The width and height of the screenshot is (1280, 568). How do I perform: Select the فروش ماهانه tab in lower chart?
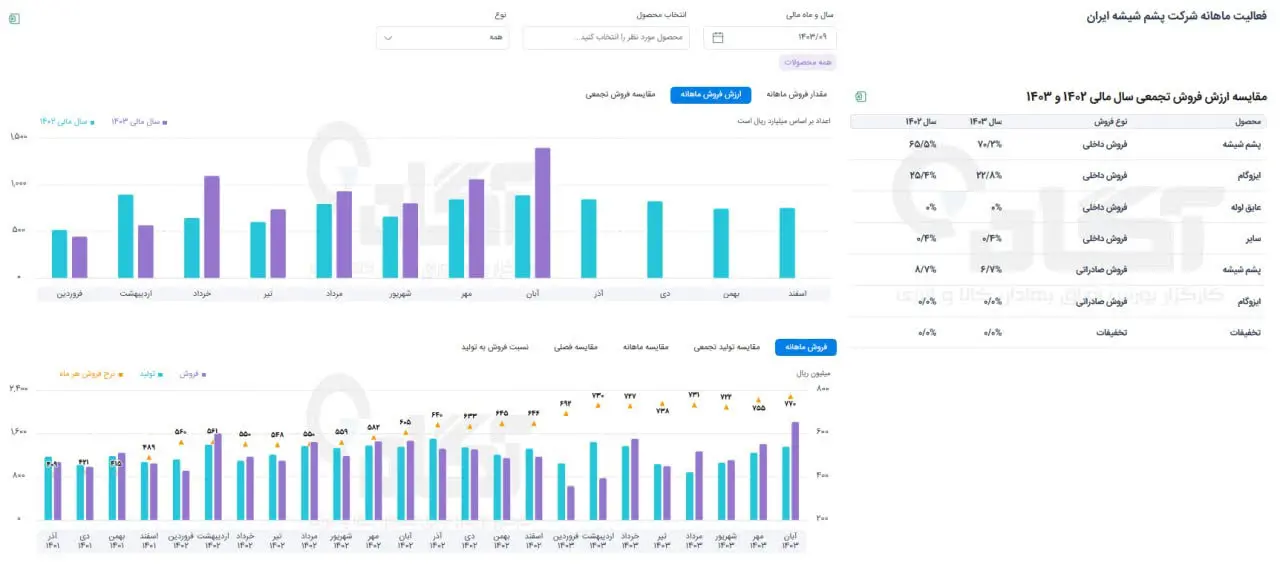[806, 347]
